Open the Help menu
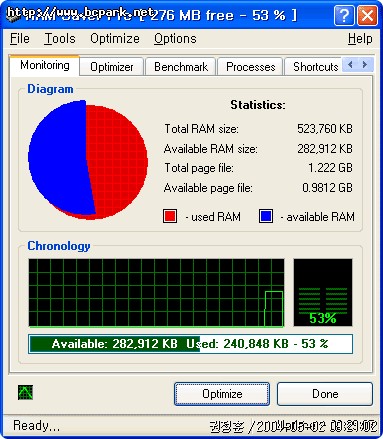The width and height of the screenshot is (383, 439). coord(360,39)
